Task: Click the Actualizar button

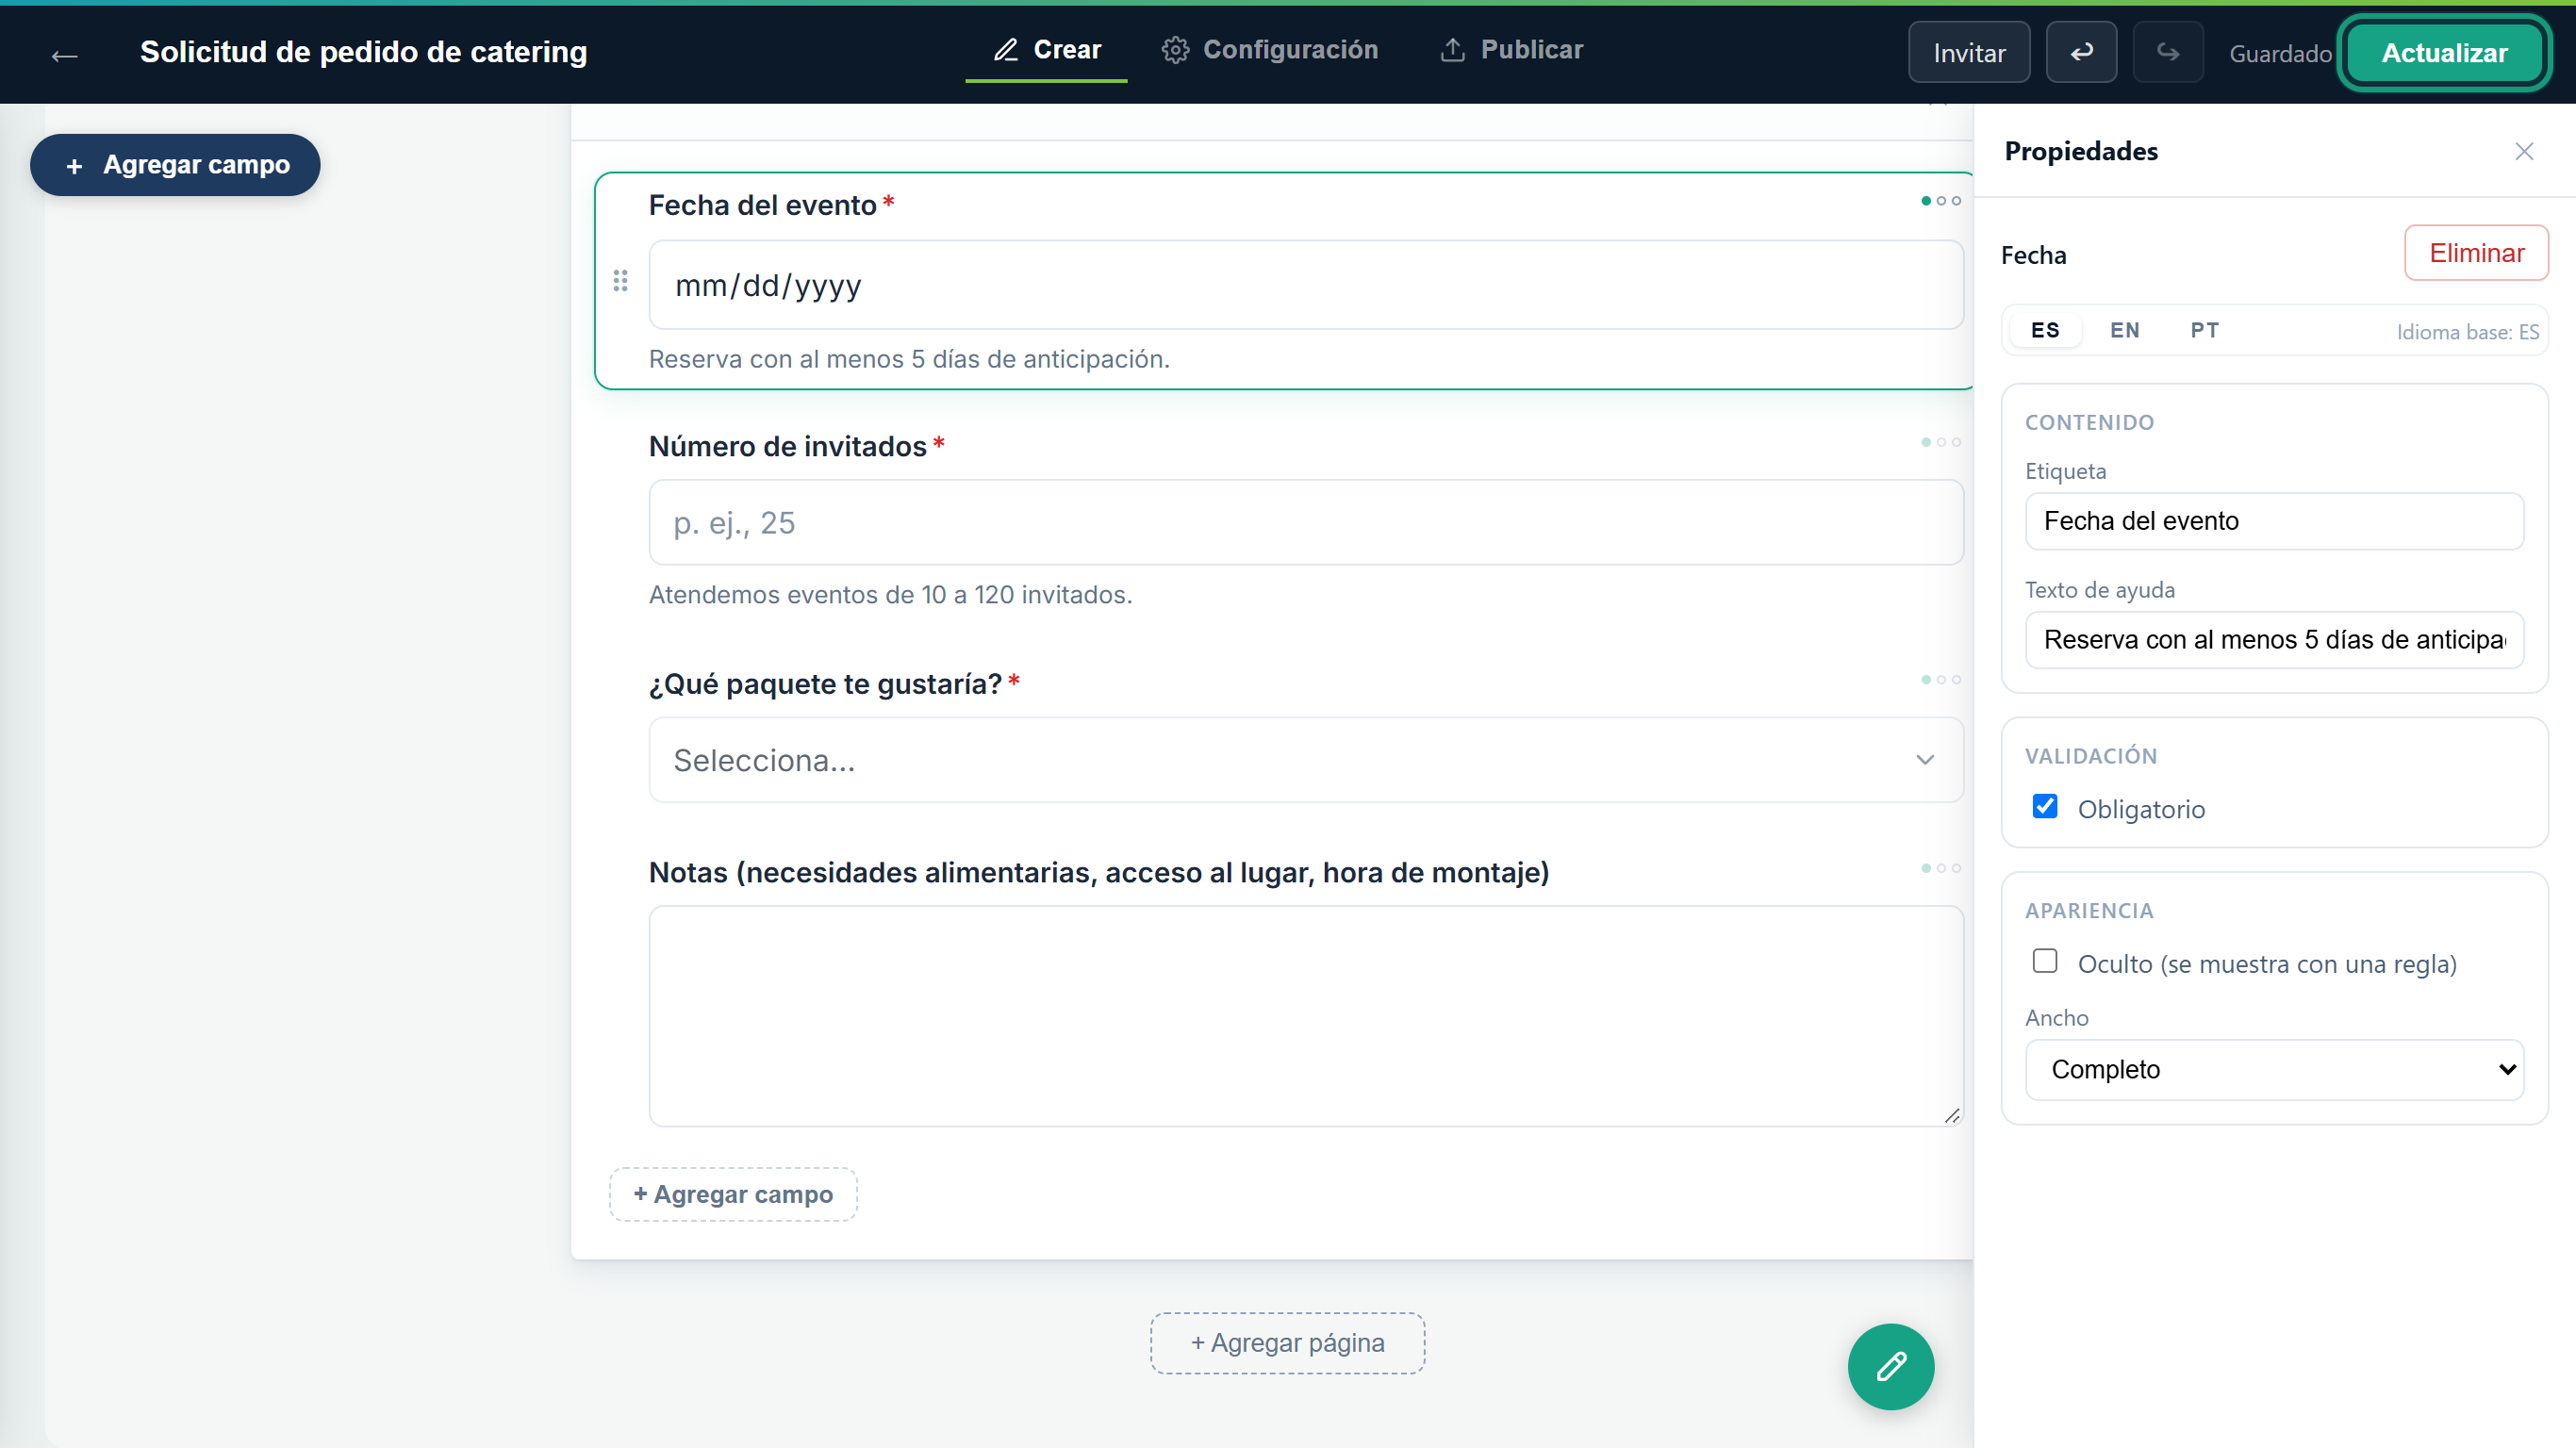Action: 2443,53
